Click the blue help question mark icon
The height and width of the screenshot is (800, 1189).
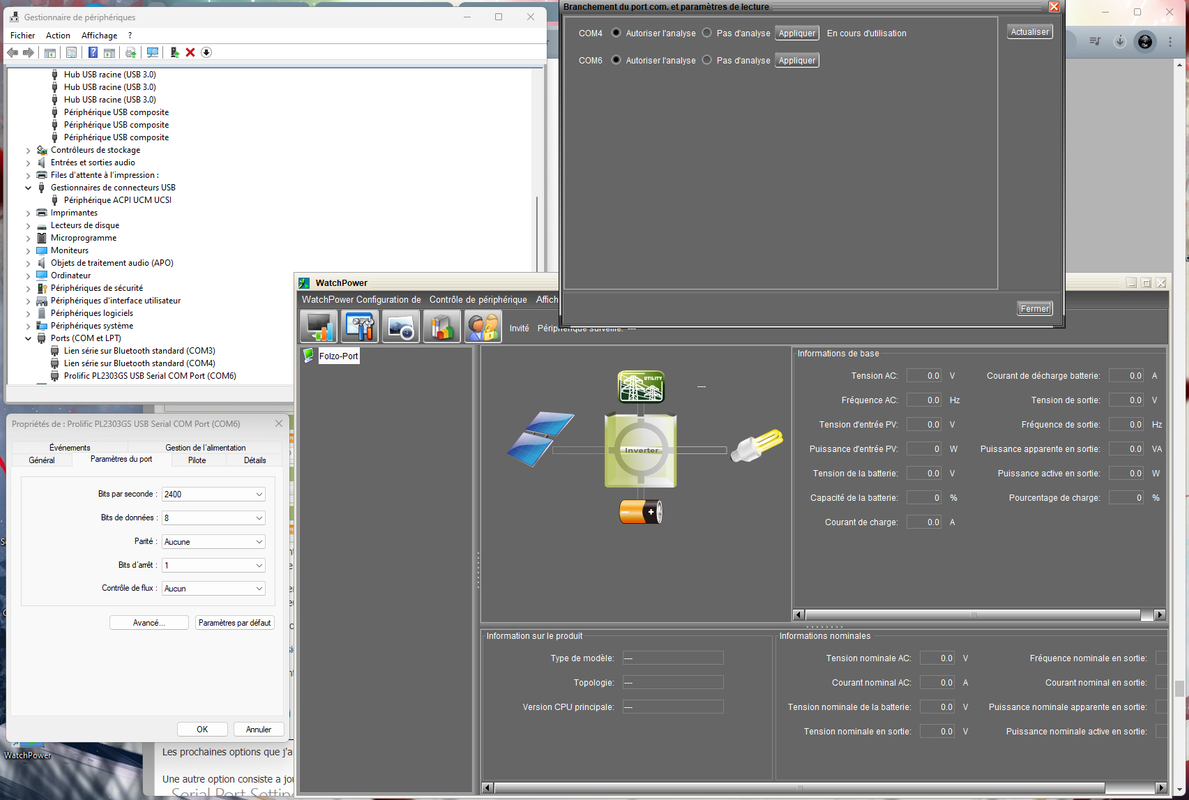pos(93,52)
